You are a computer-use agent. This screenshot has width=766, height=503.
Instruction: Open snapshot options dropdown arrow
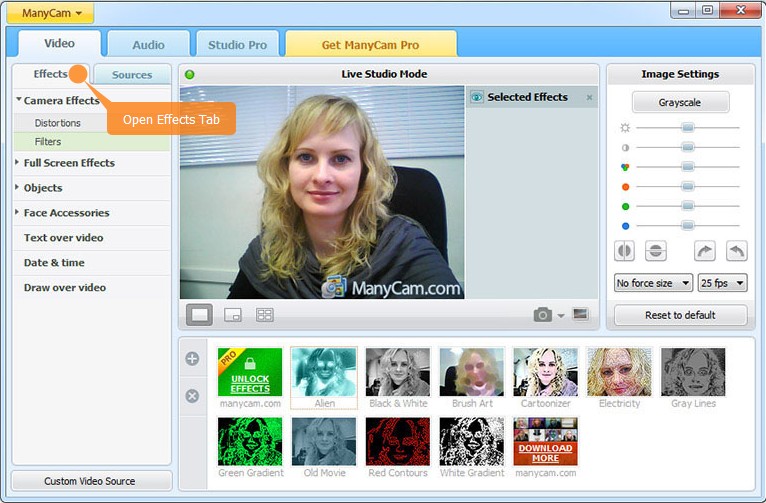coord(561,315)
